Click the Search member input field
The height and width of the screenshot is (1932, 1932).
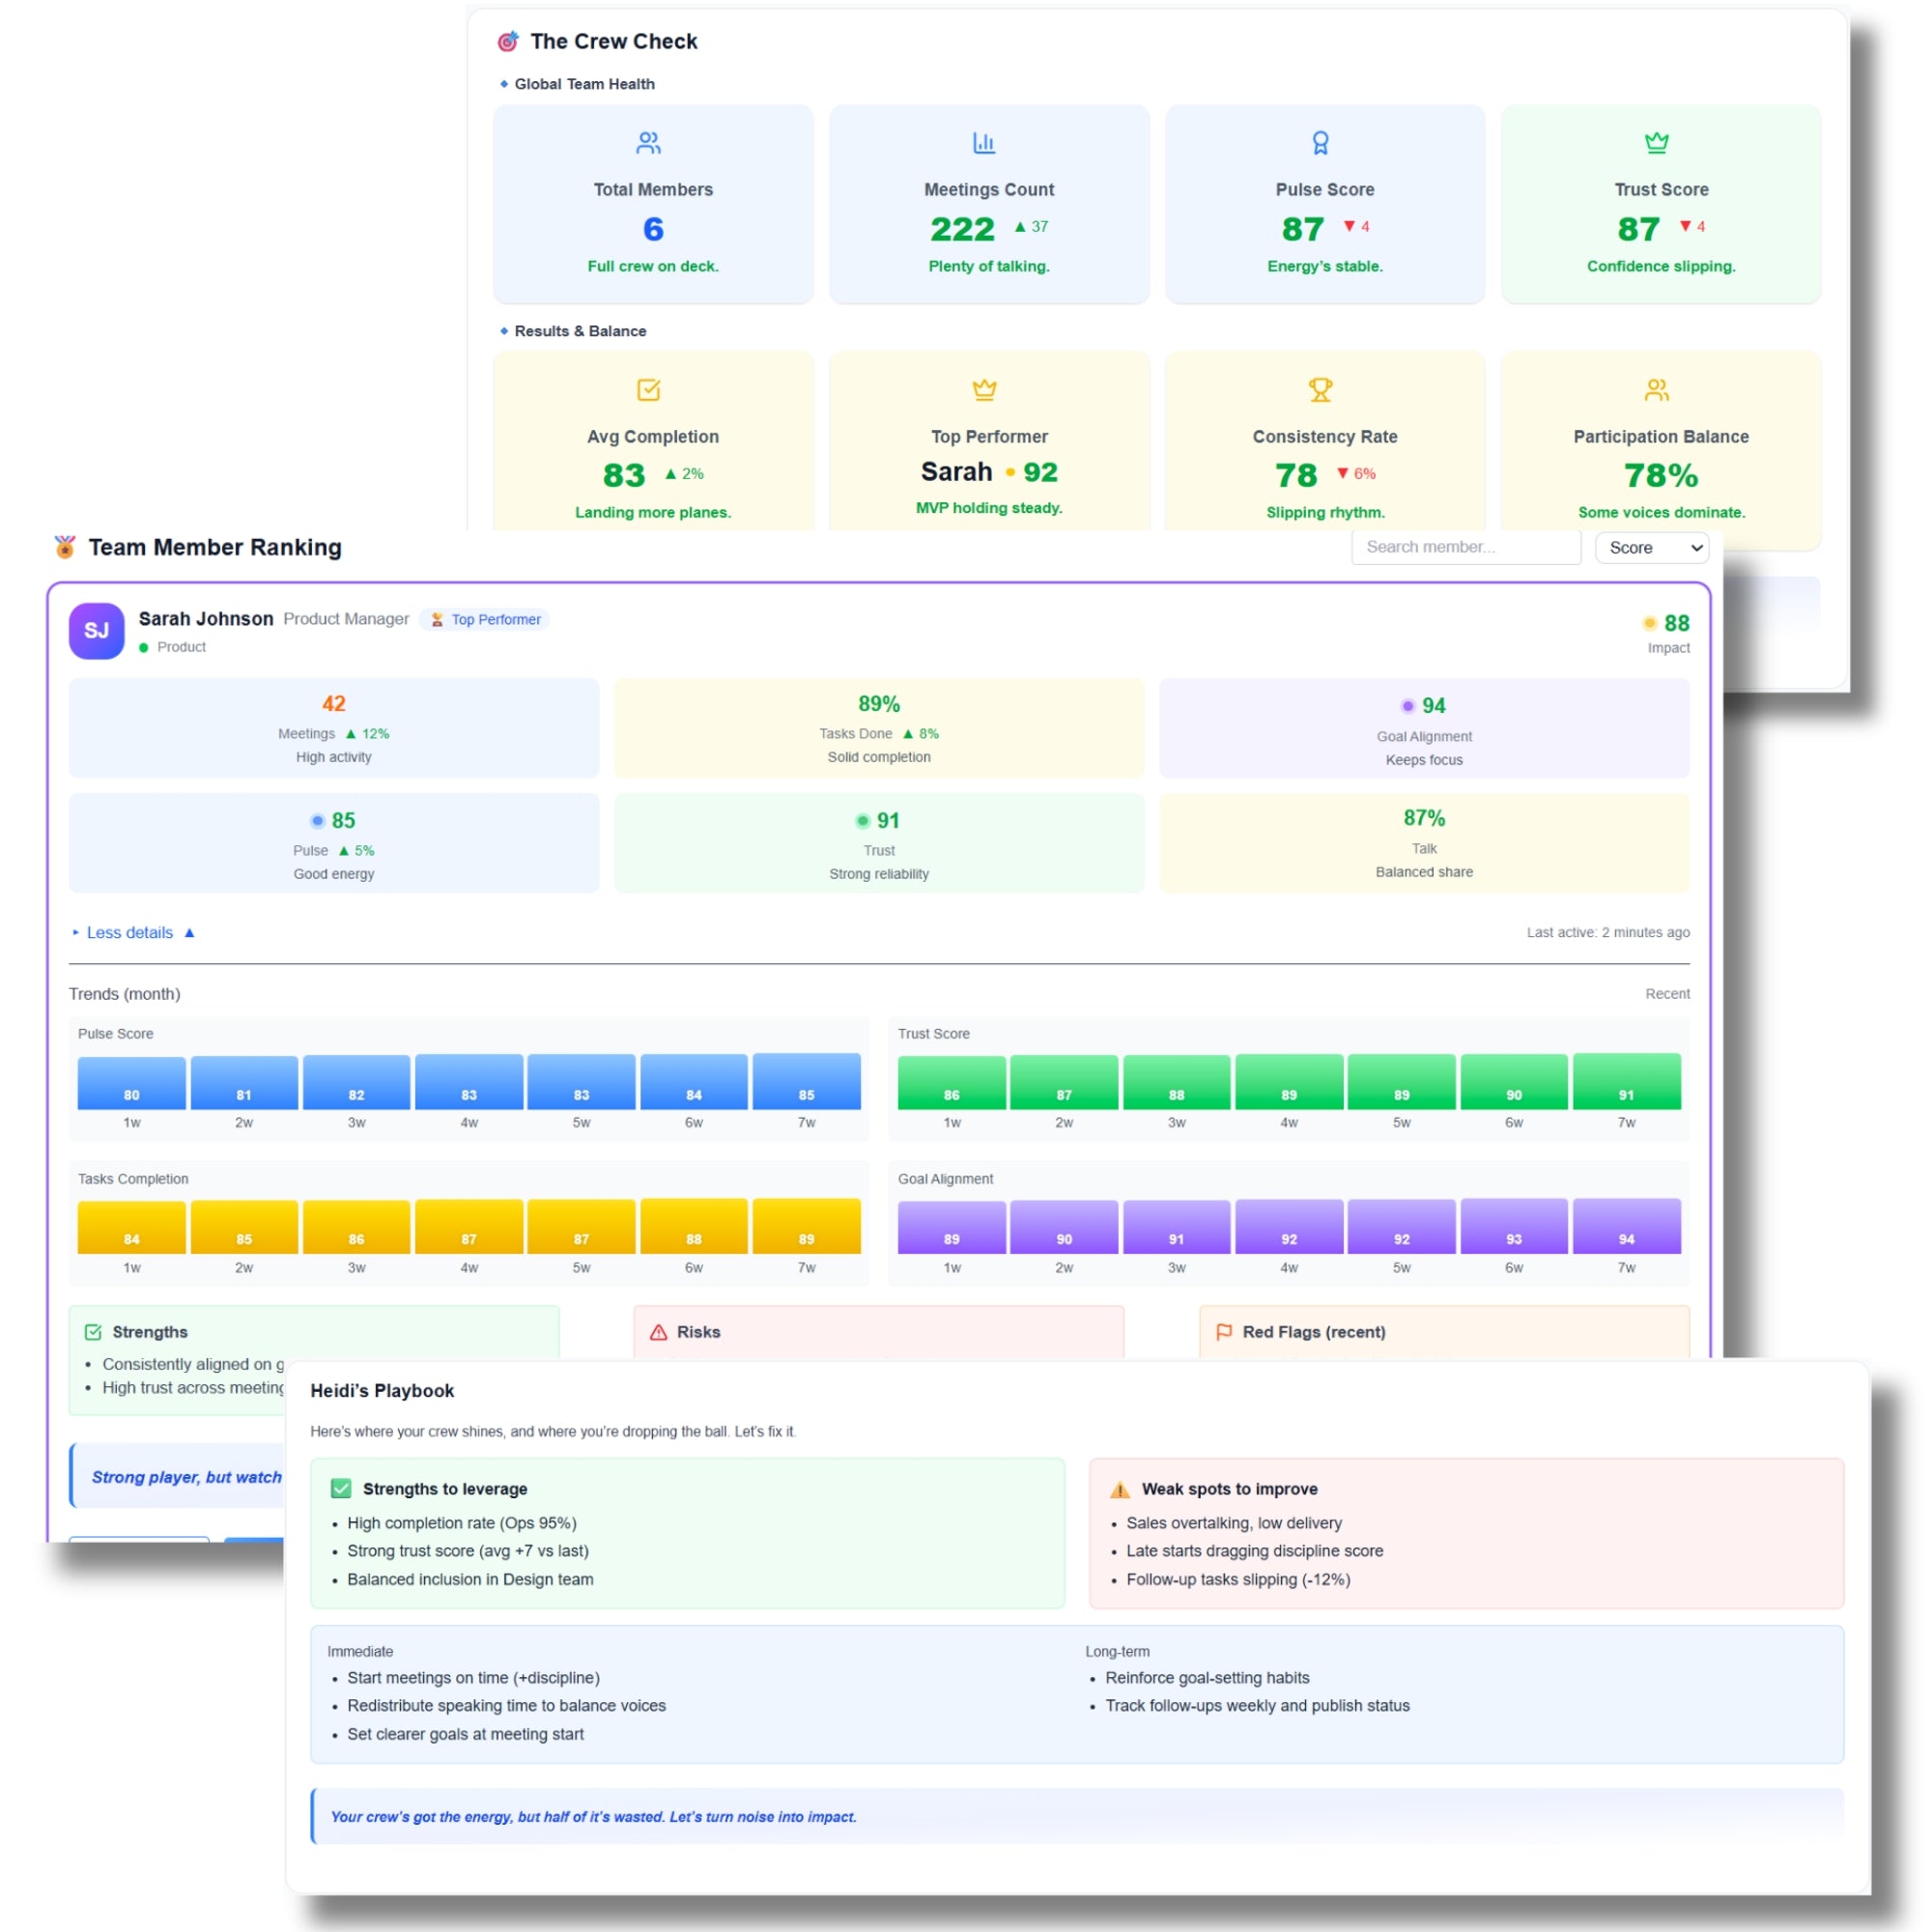(x=1465, y=547)
